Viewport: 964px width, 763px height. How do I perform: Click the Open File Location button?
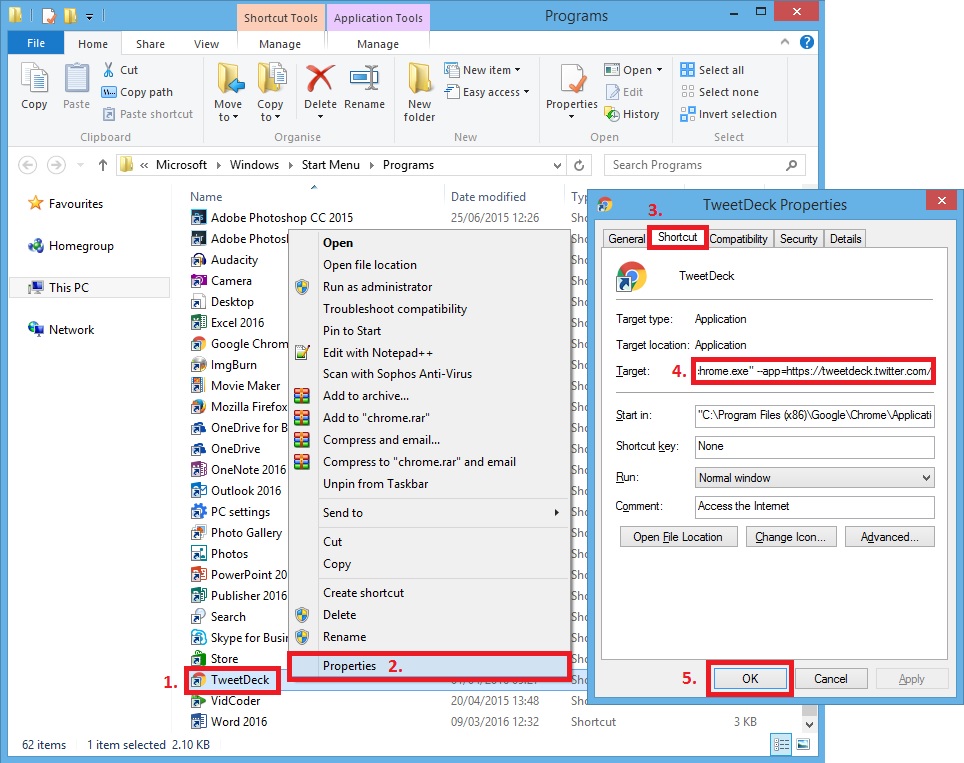coord(678,537)
